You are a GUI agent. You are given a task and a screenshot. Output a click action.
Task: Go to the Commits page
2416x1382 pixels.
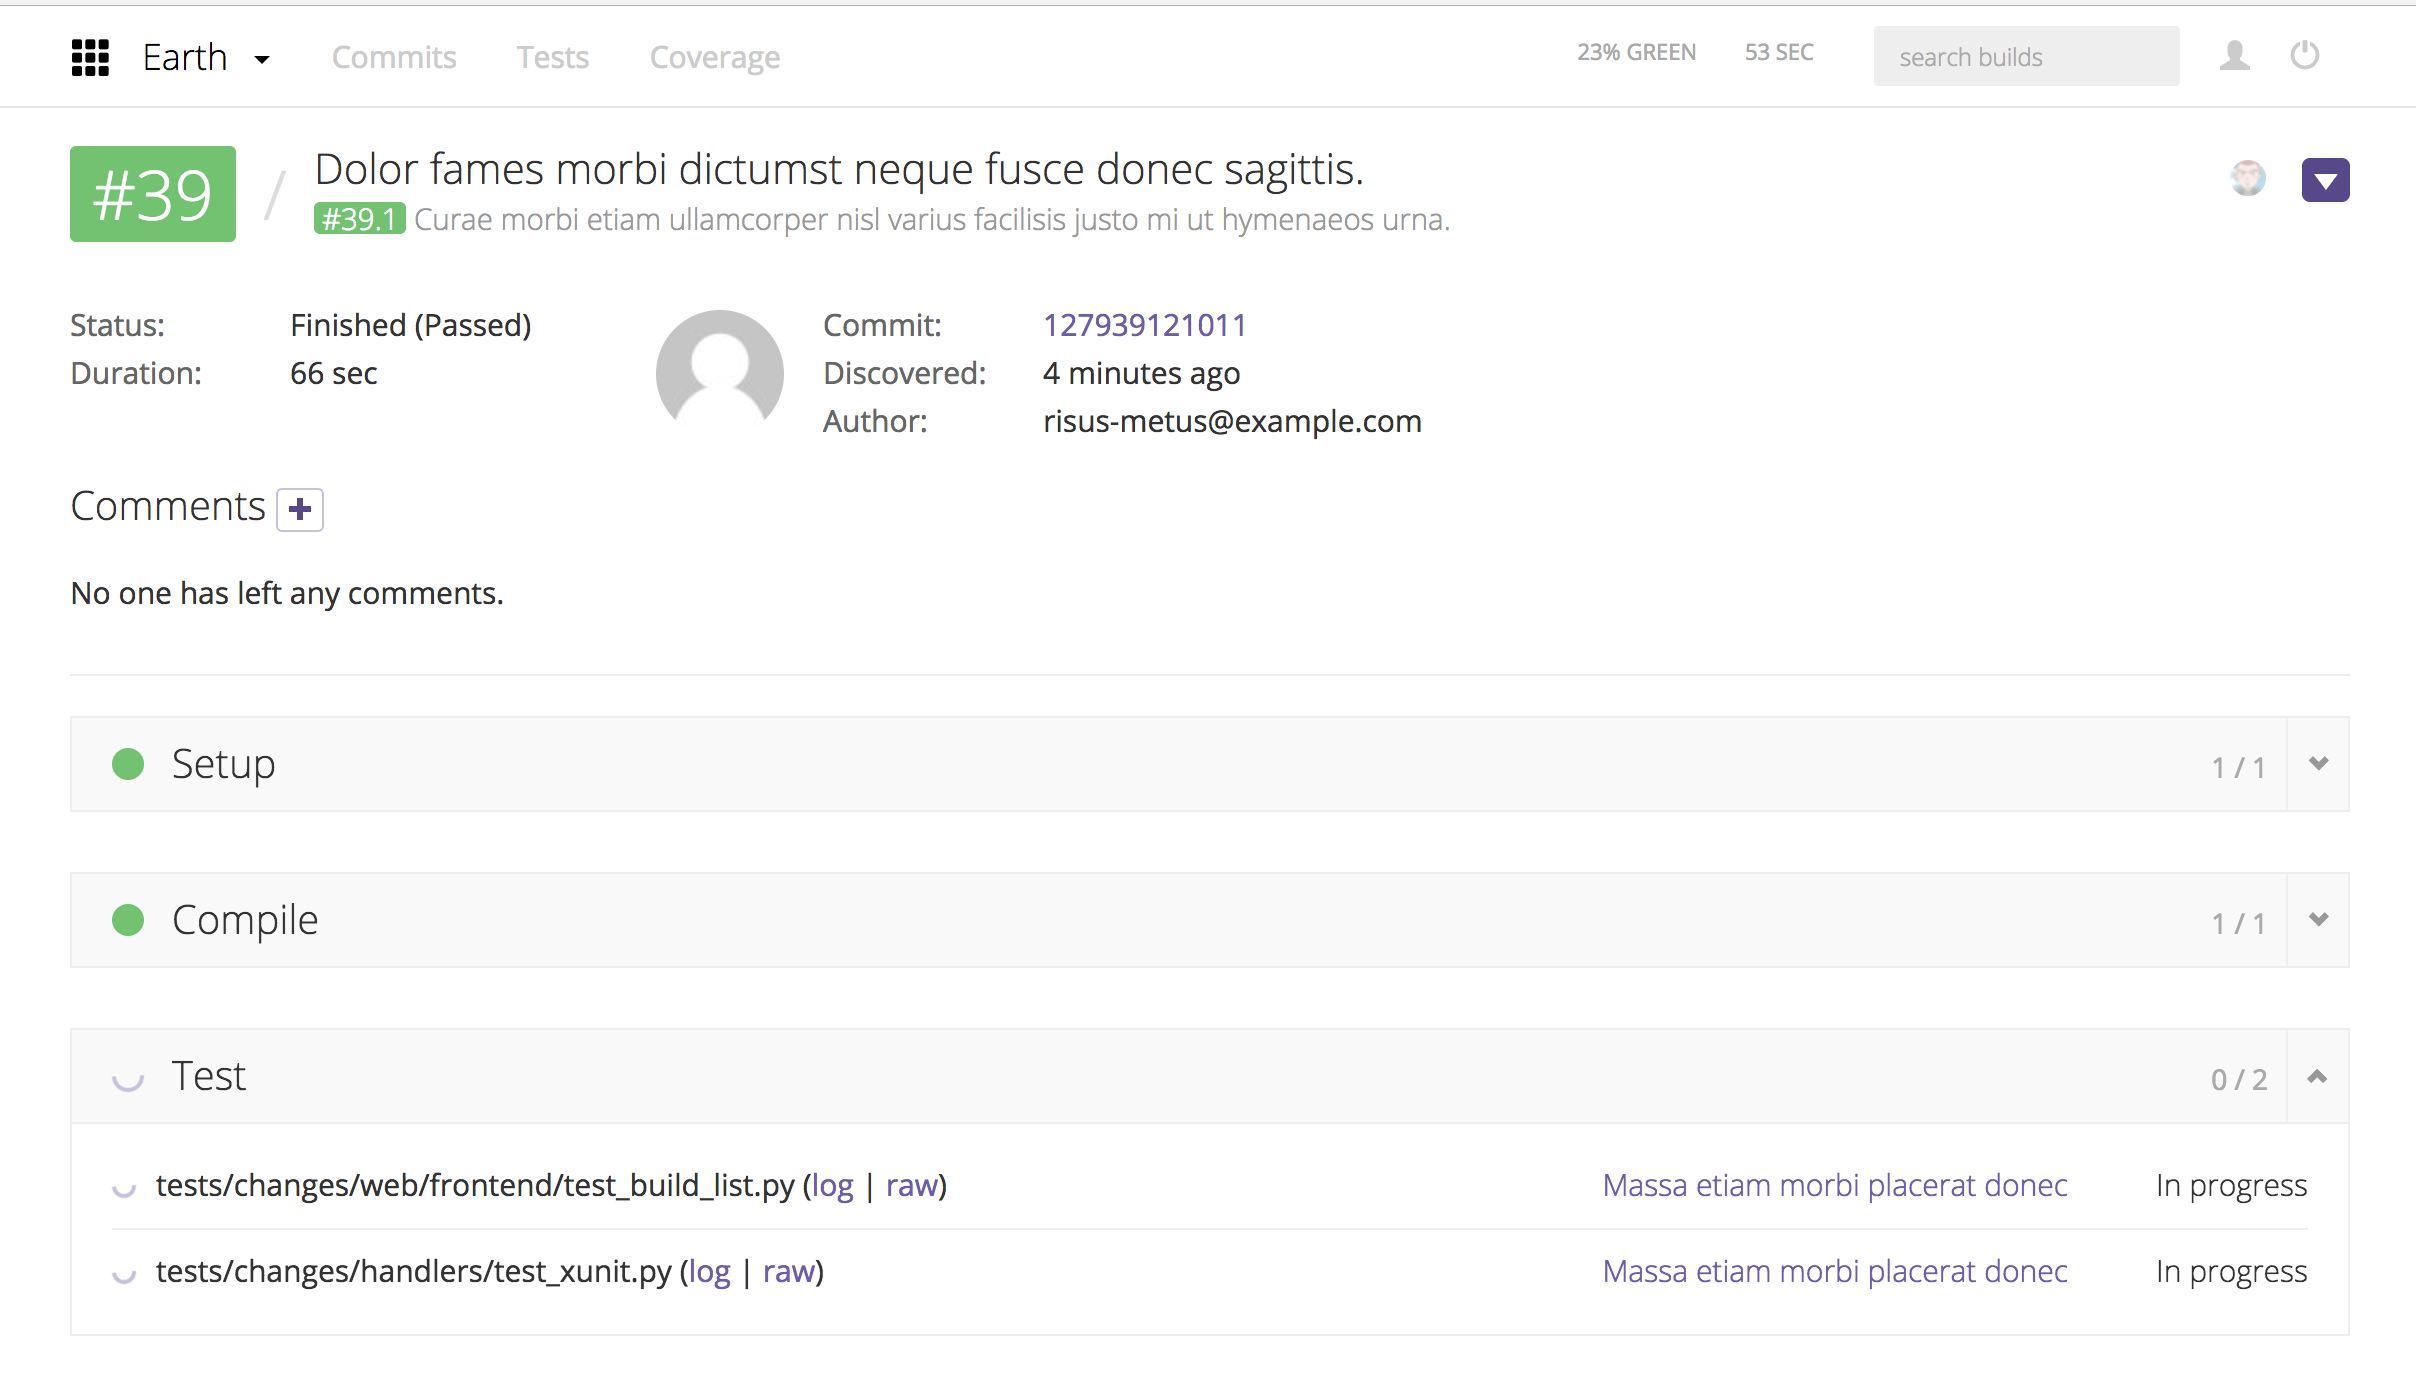click(394, 57)
